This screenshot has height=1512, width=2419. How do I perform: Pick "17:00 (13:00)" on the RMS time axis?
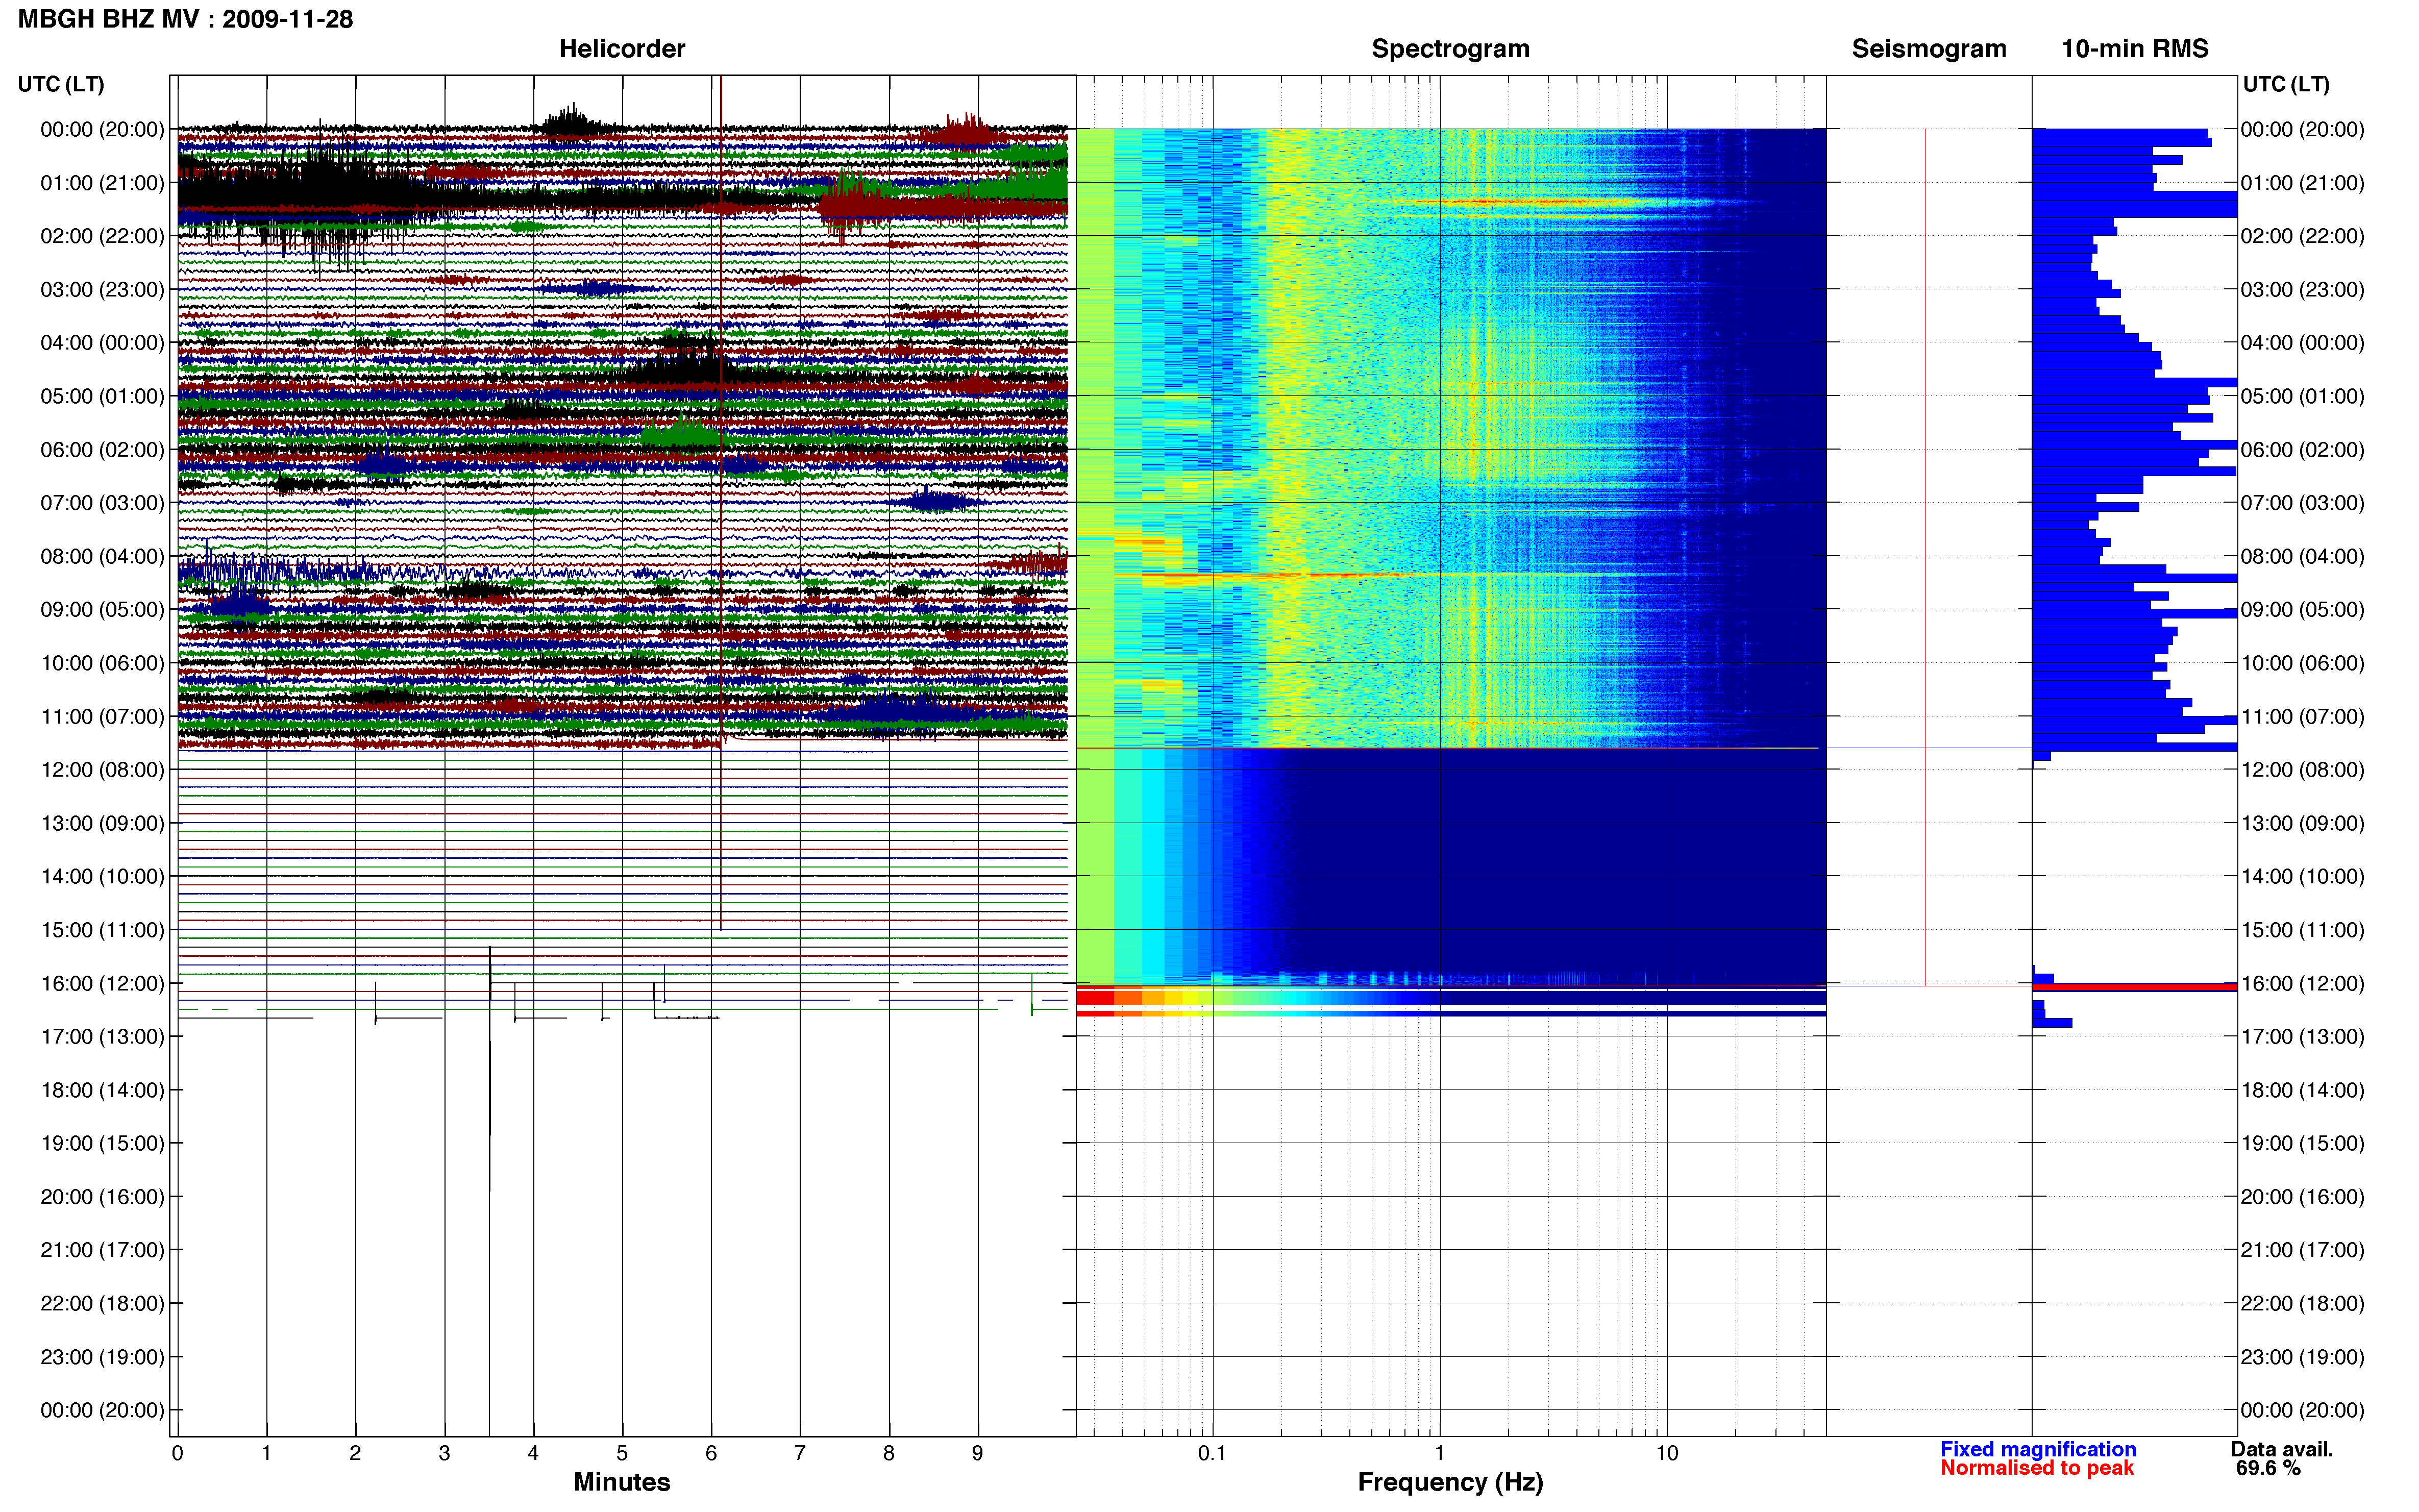[2302, 1037]
